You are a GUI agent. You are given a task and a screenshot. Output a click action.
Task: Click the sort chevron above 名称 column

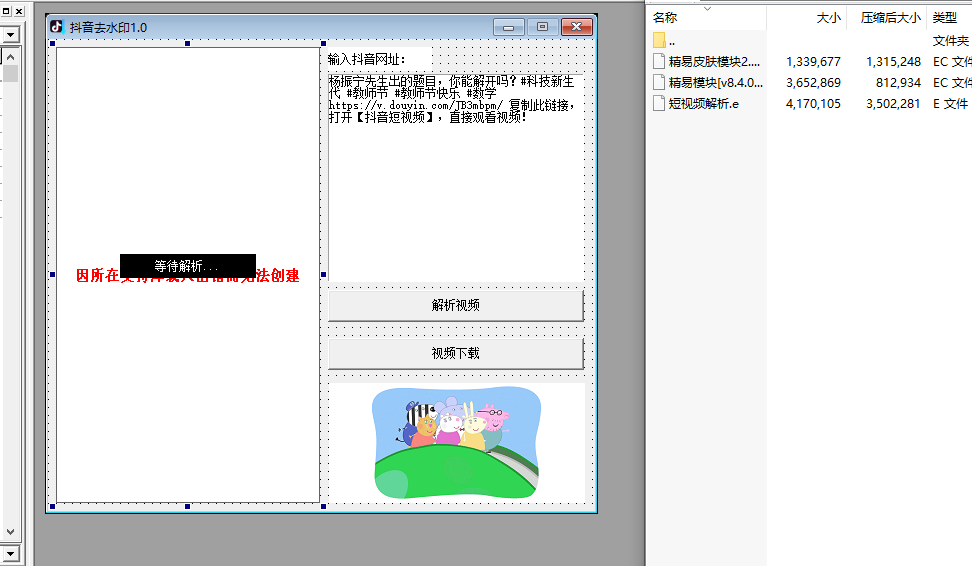click(708, 8)
